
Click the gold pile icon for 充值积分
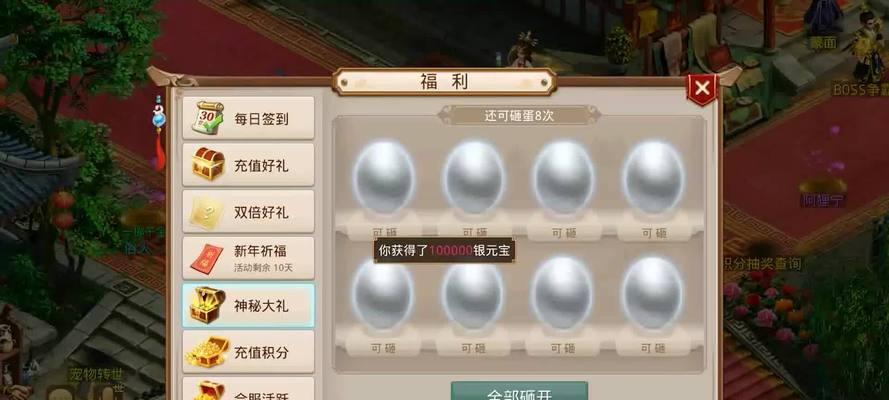click(x=207, y=352)
